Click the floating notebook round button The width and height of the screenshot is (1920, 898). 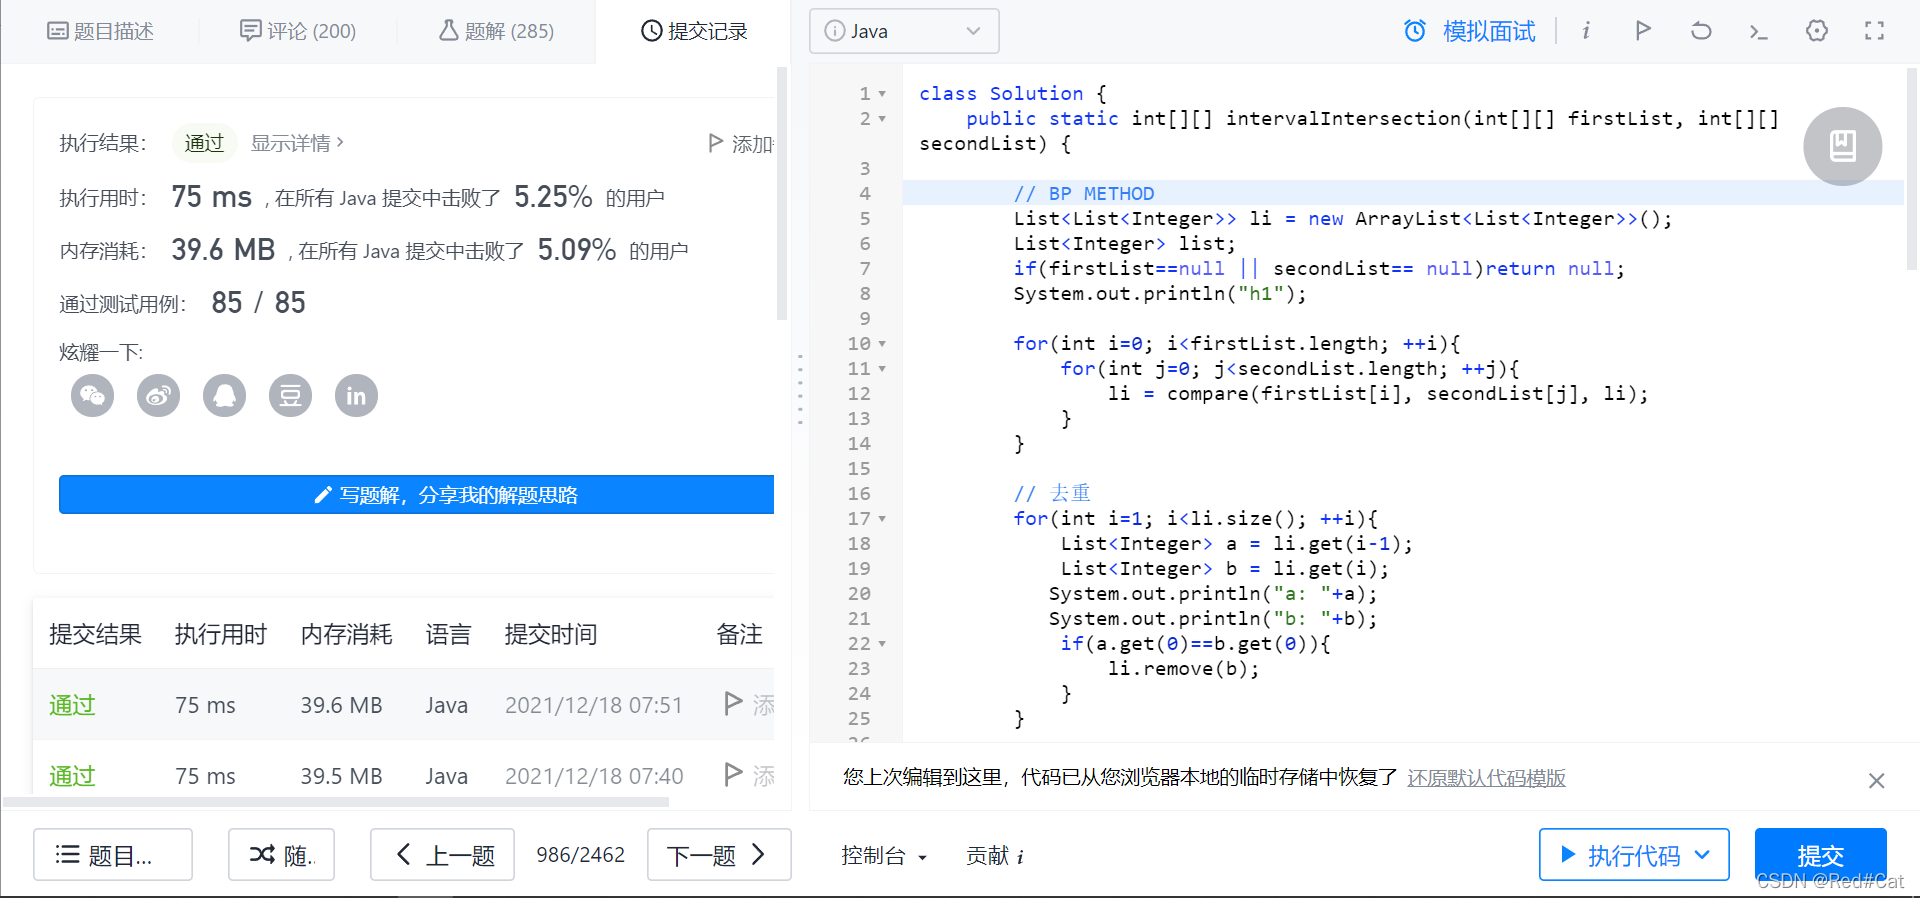tap(1843, 146)
